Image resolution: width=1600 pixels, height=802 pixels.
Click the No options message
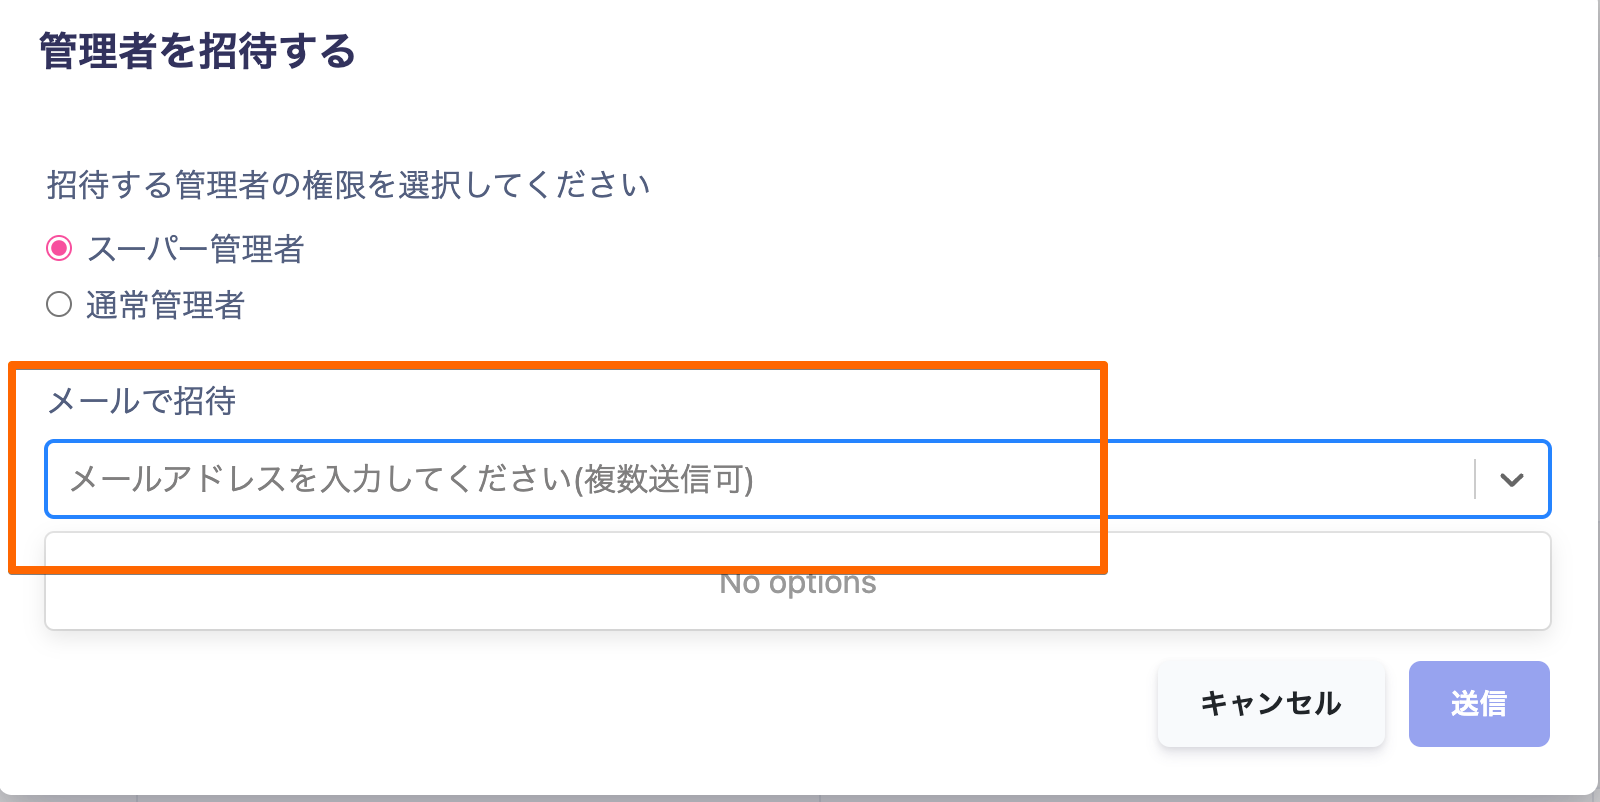pos(798,583)
